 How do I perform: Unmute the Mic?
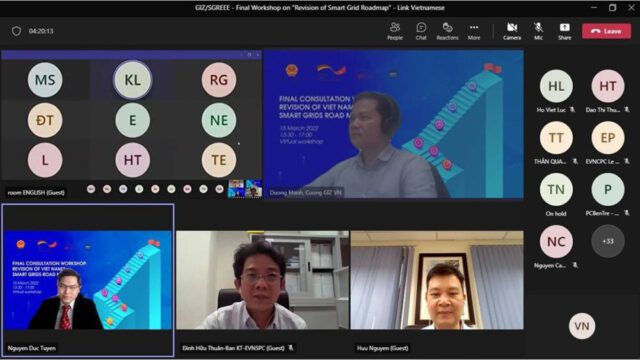[x=538, y=31]
